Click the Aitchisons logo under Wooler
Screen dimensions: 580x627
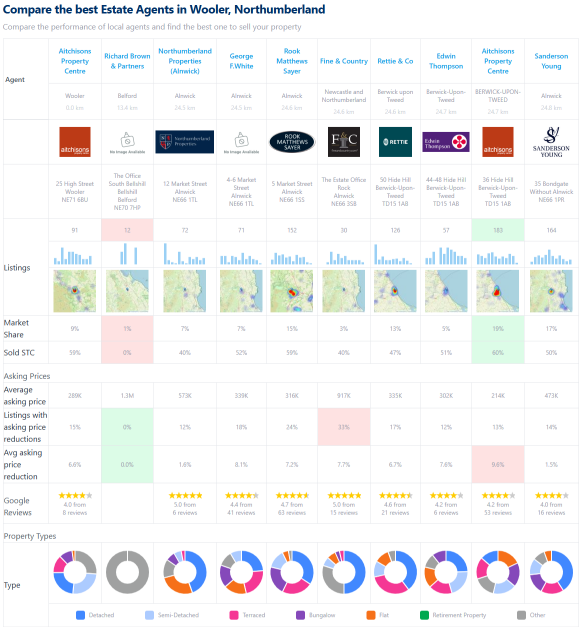point(75,142)
